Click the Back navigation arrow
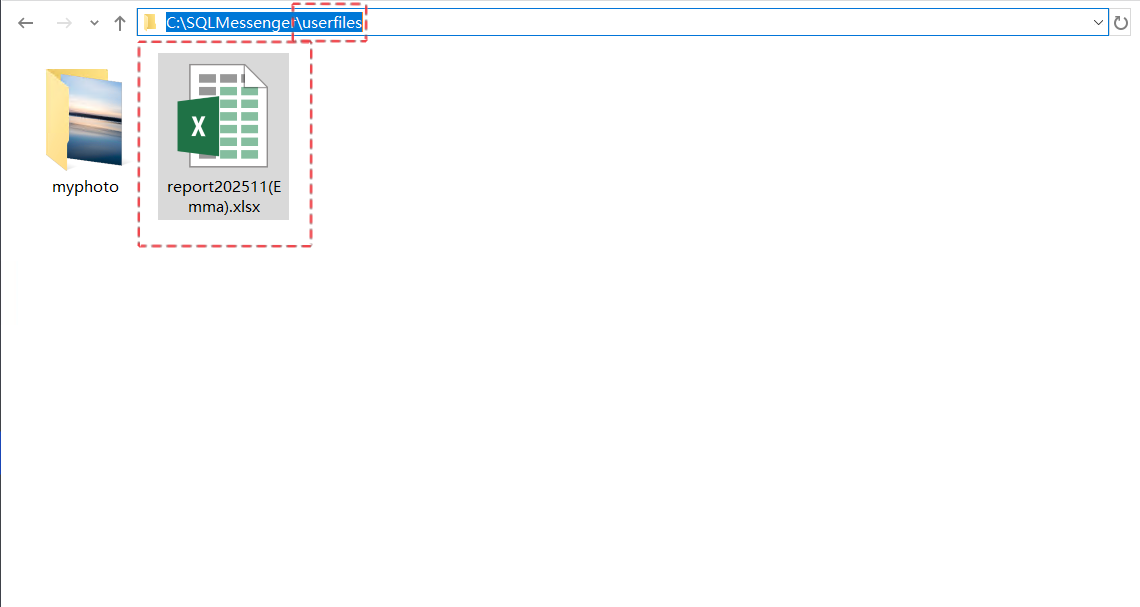This screenshot has height=607, width=1140. [26, 23]
